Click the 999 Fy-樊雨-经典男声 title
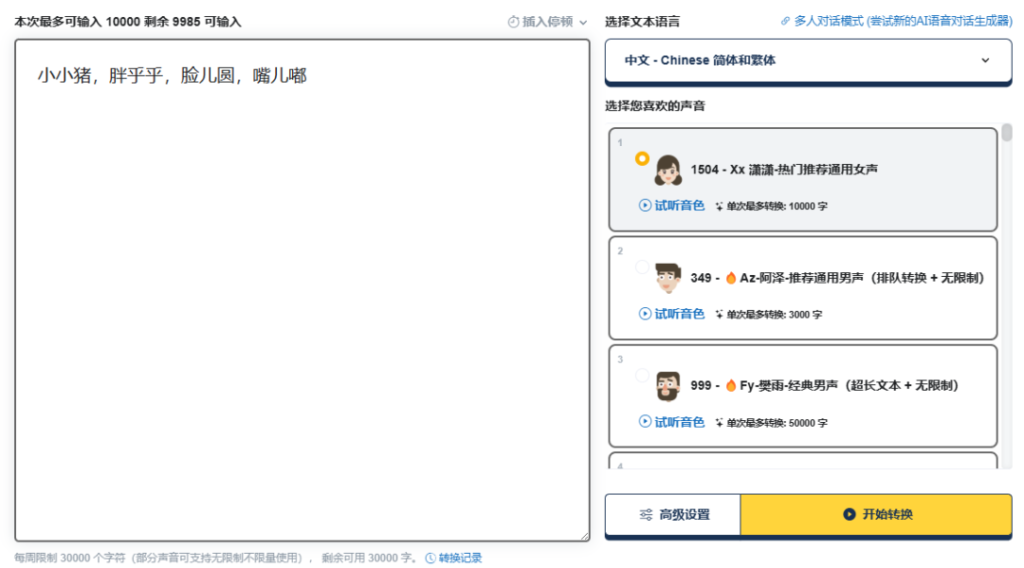Screen dimensions: 1024x568 824,386
